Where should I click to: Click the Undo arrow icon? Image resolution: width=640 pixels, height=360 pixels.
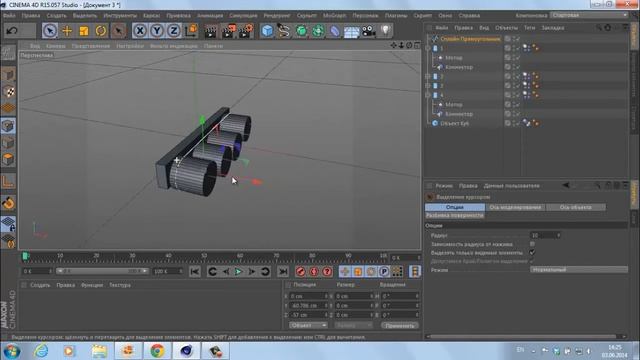click(12, 31)
